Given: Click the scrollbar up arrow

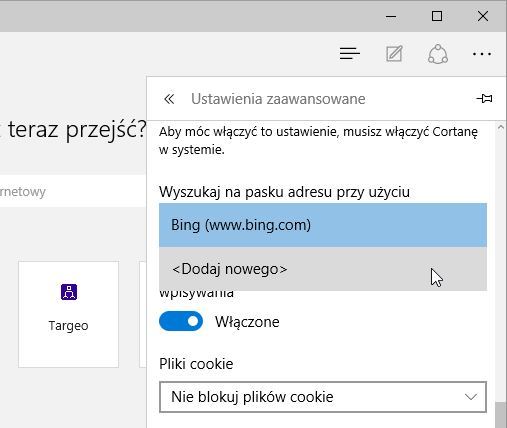Looking at the screenshot, I should 501,127.
